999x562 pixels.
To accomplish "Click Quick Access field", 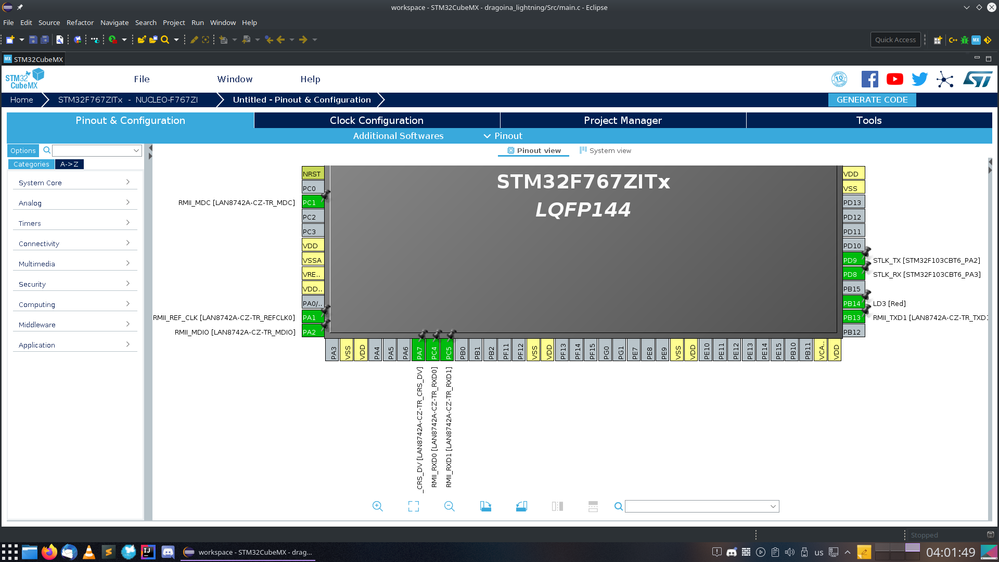I will pos(895,40).
